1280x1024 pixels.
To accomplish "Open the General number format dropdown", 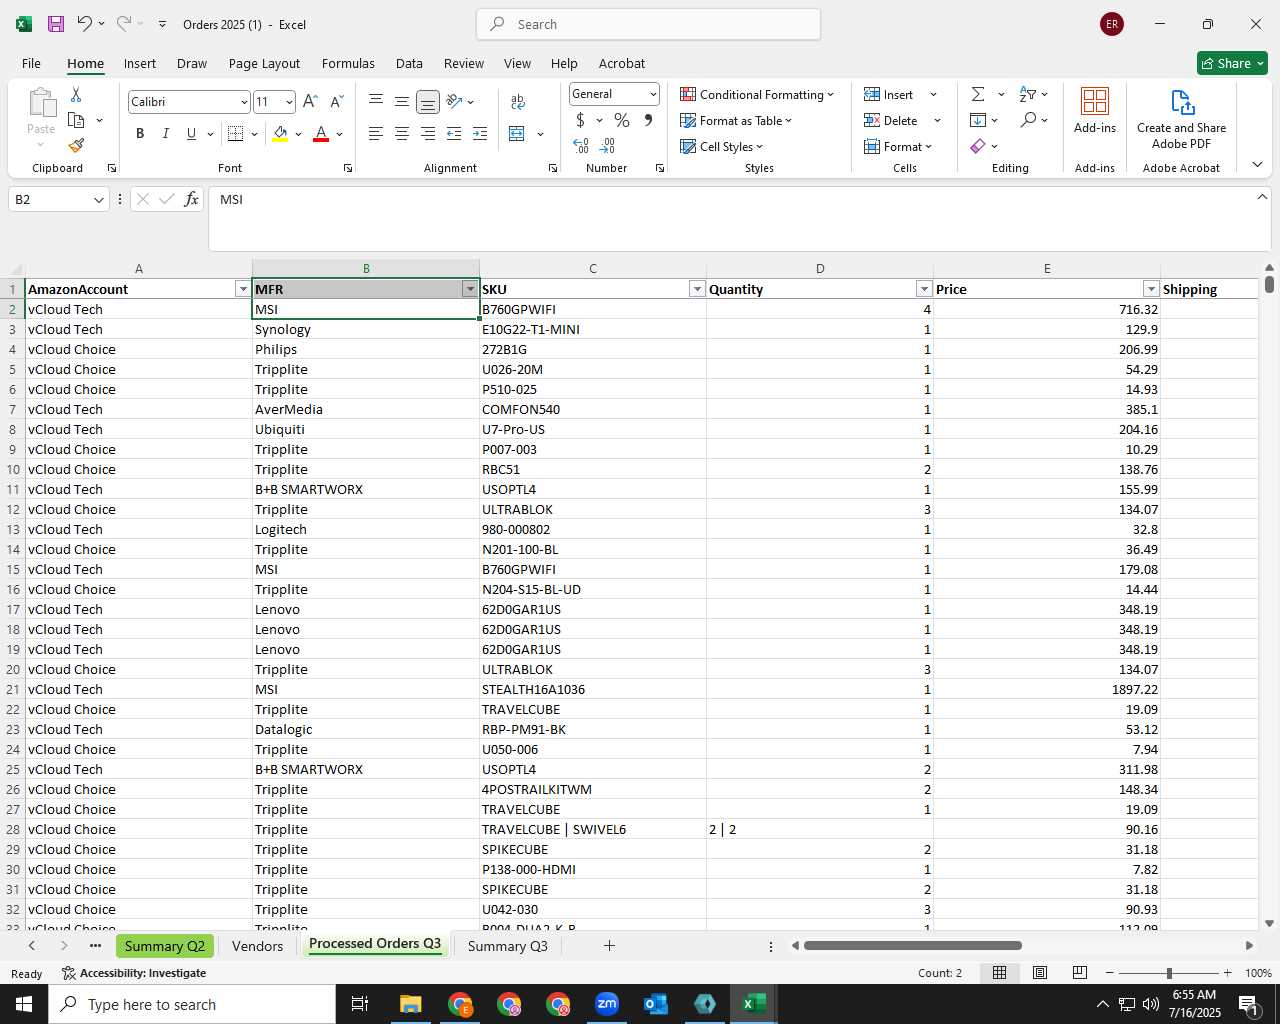I will [653, 94].
